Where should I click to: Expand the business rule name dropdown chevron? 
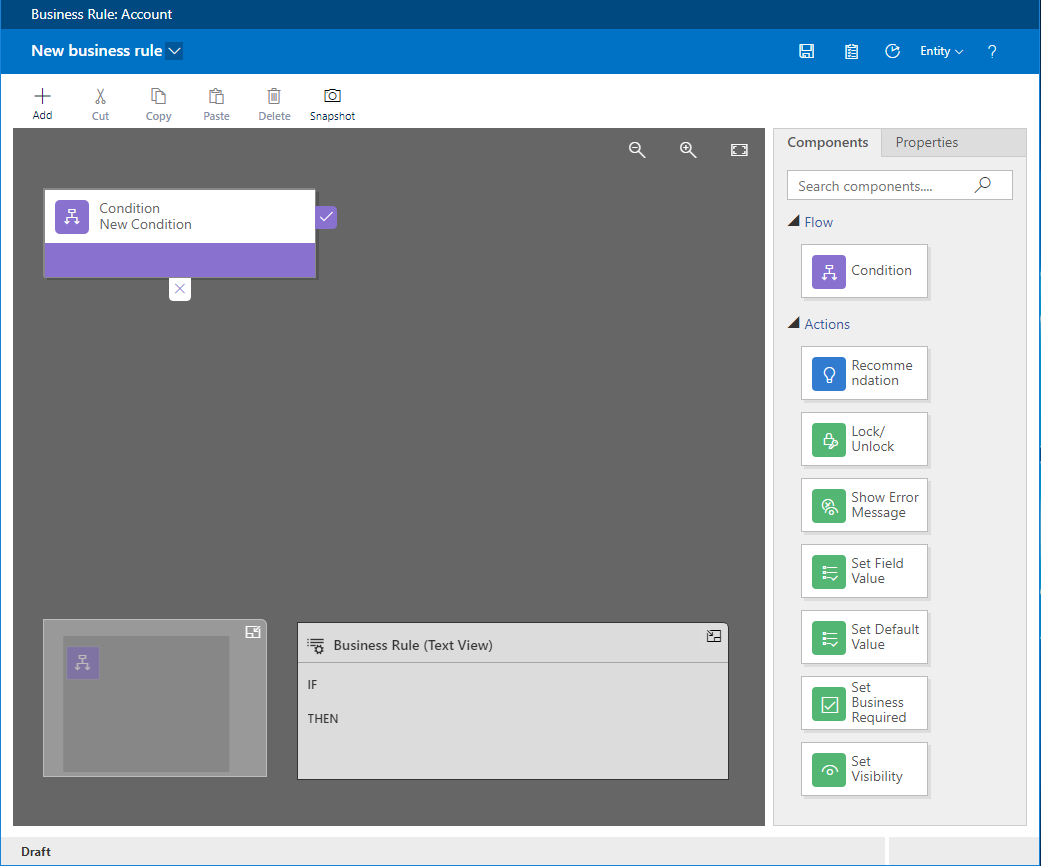(175, 51)
